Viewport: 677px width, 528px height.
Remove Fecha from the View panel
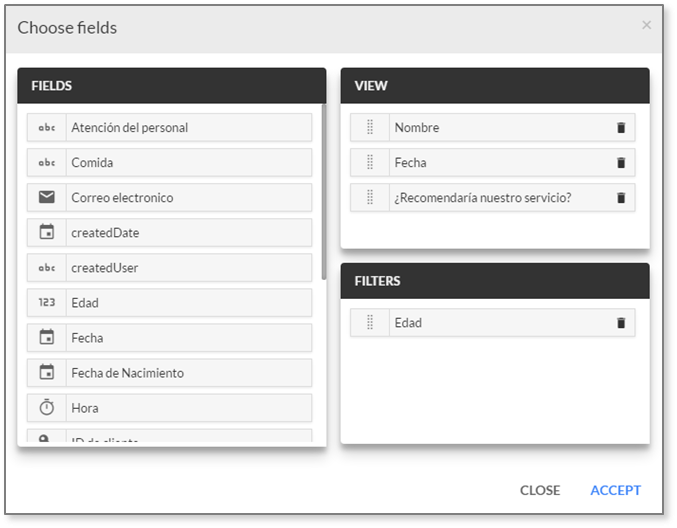click(x=621, y=163)
